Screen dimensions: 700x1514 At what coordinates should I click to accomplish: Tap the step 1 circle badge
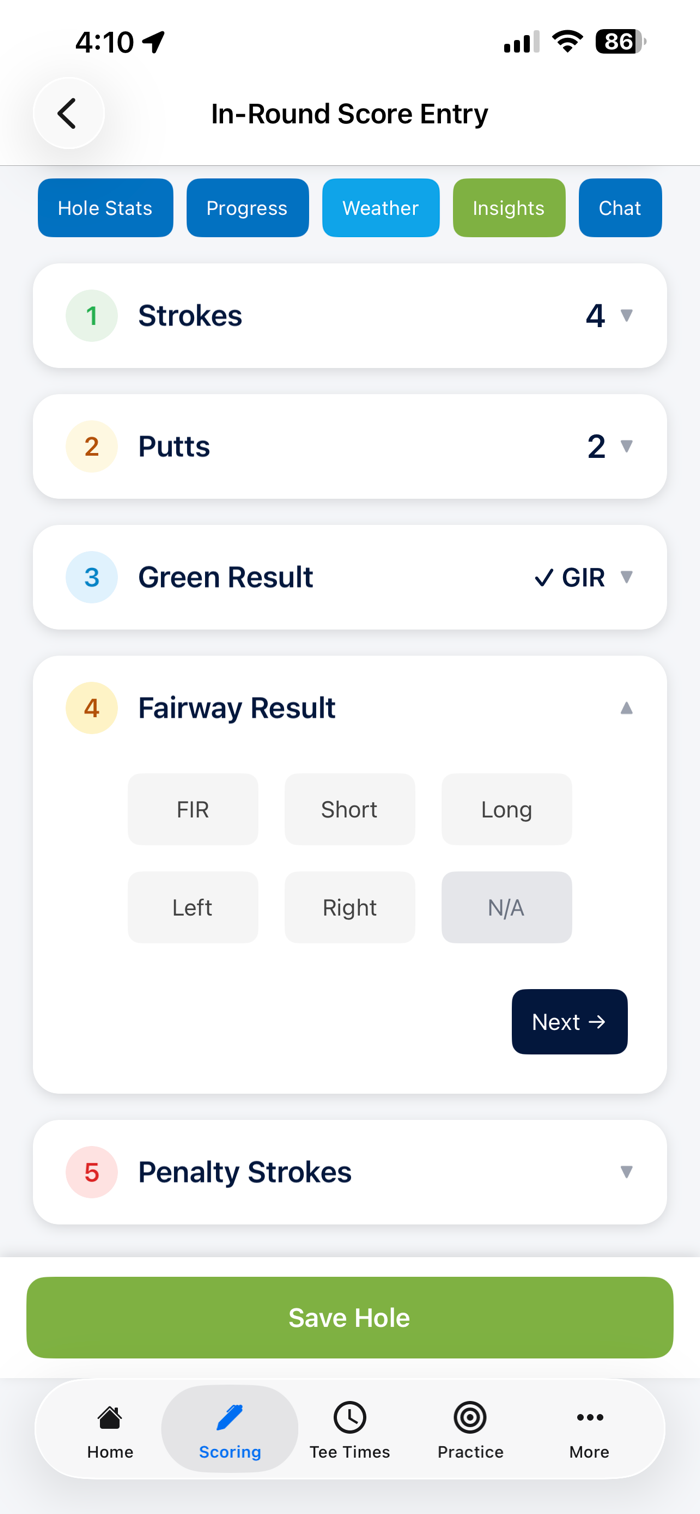[92, 316]
